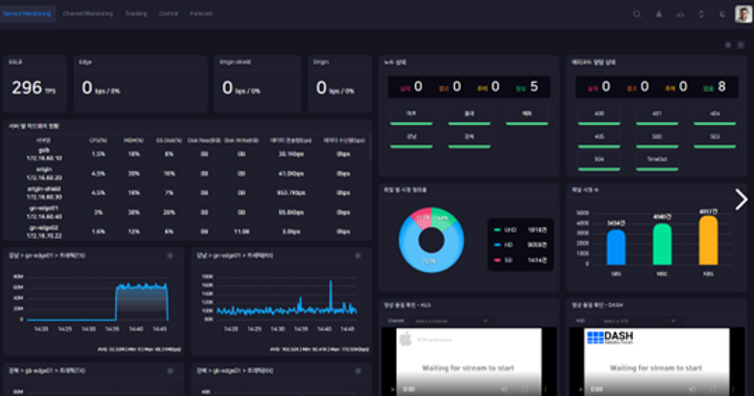The width and height of the screenshot is (754, 396).
Task: Click the blue SBS bar in the chart
Action: 616,247
